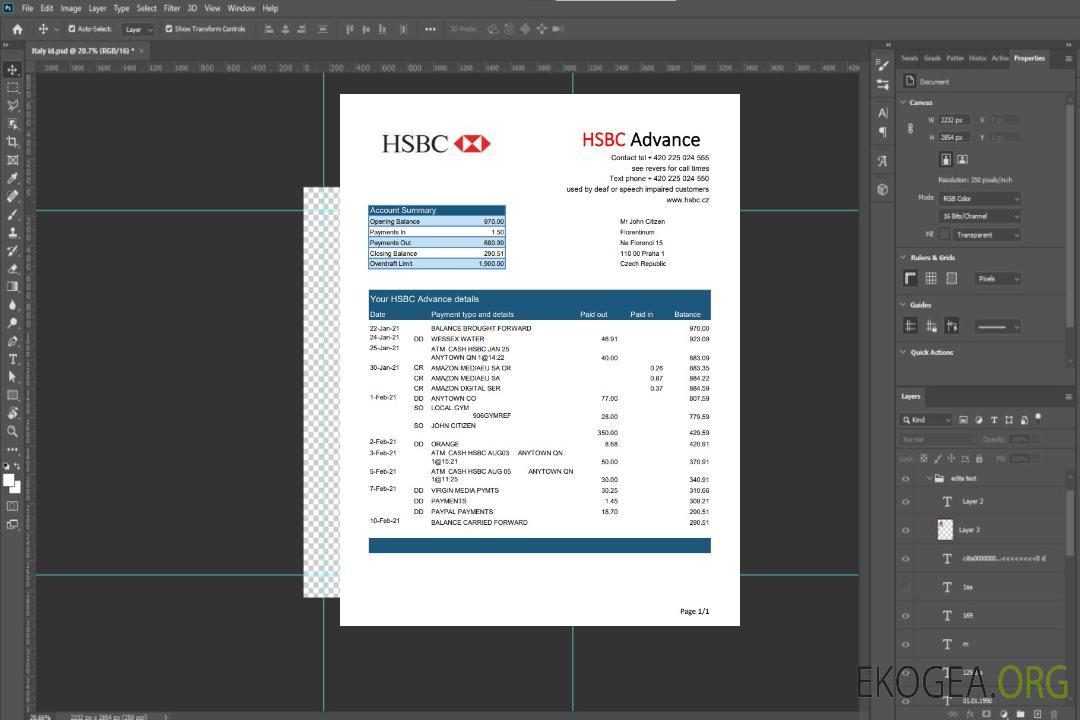1080x720 pixels.
Task: Open the Mode RGB Color dropdown
Action: tap(980, 198)
